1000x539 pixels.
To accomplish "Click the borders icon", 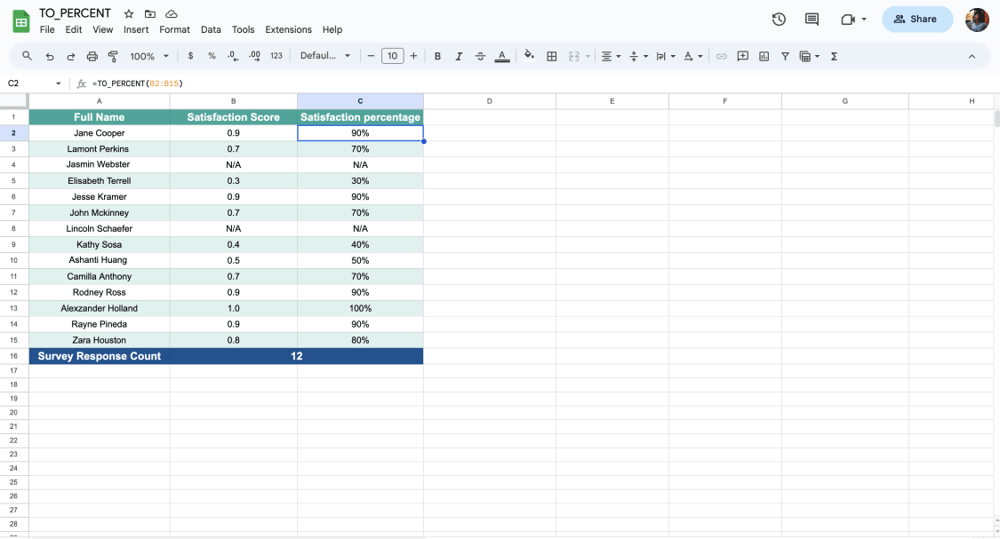I will [551, 57].
